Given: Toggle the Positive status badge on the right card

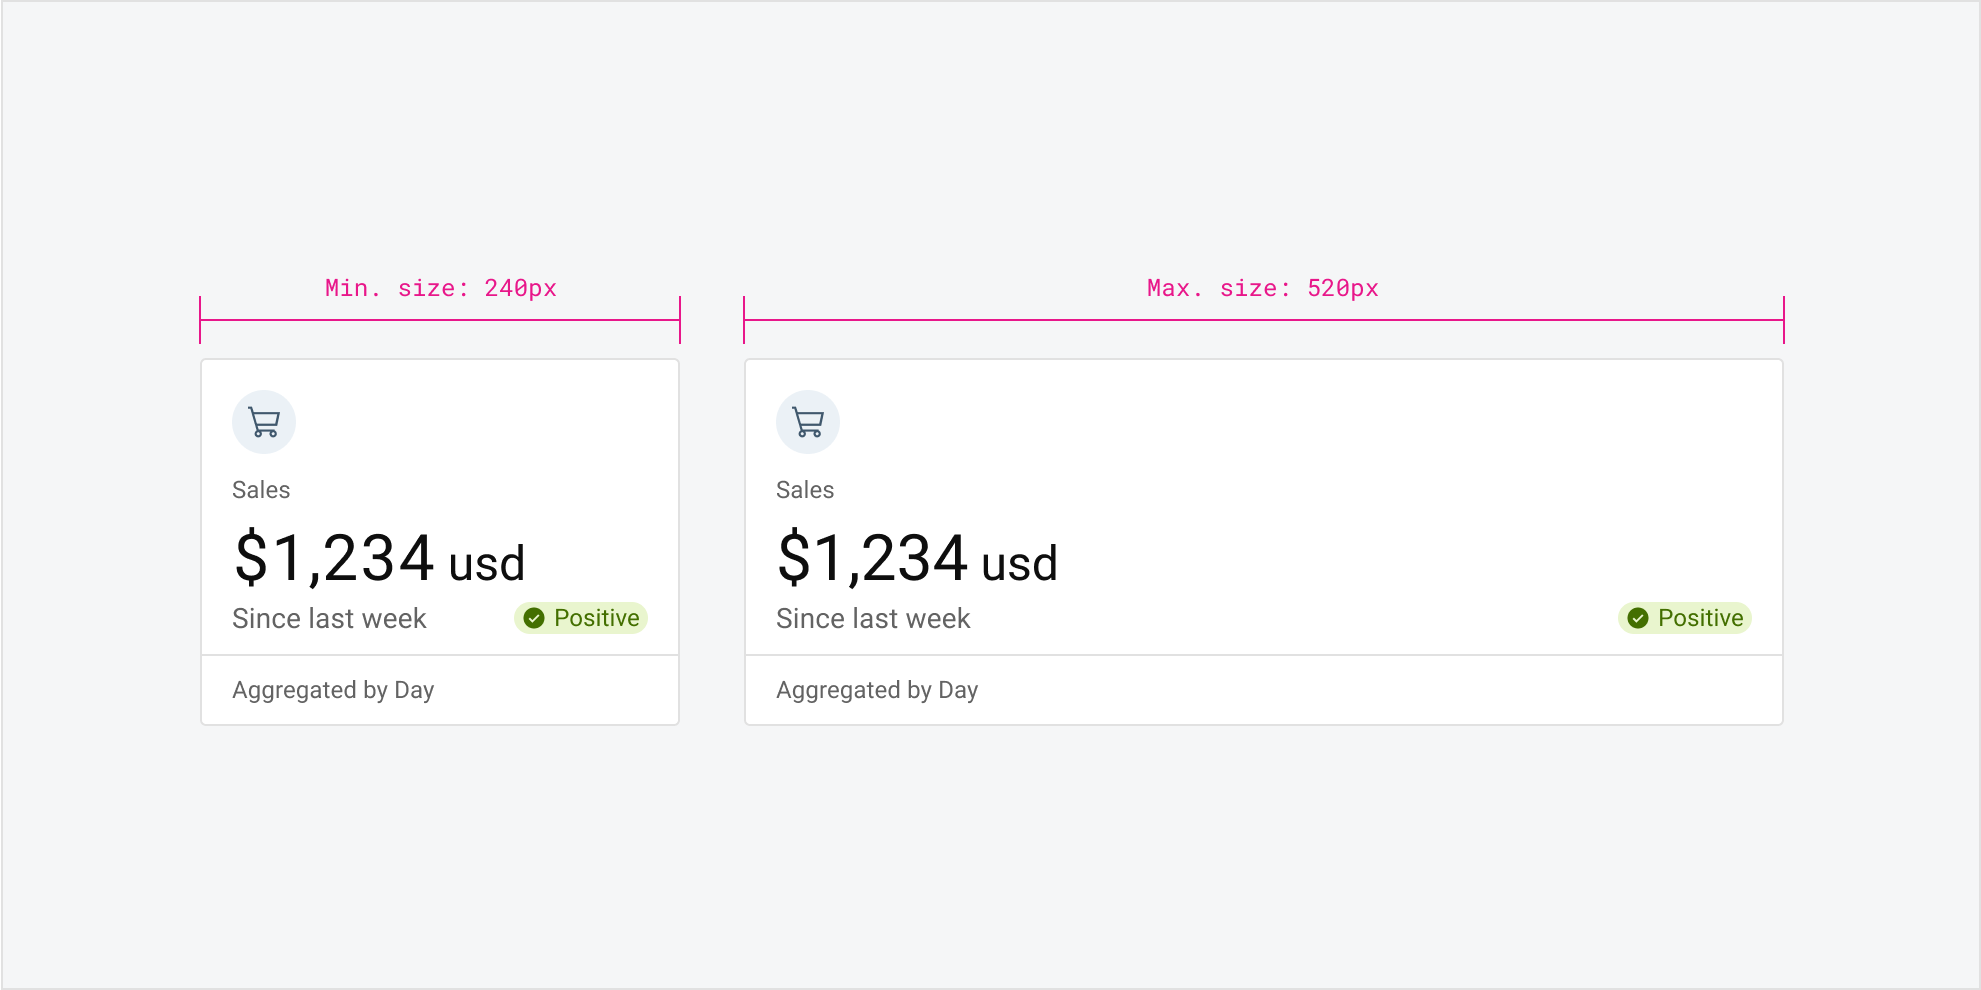Looking at the screenshot, I should [x=1684, y=618].
